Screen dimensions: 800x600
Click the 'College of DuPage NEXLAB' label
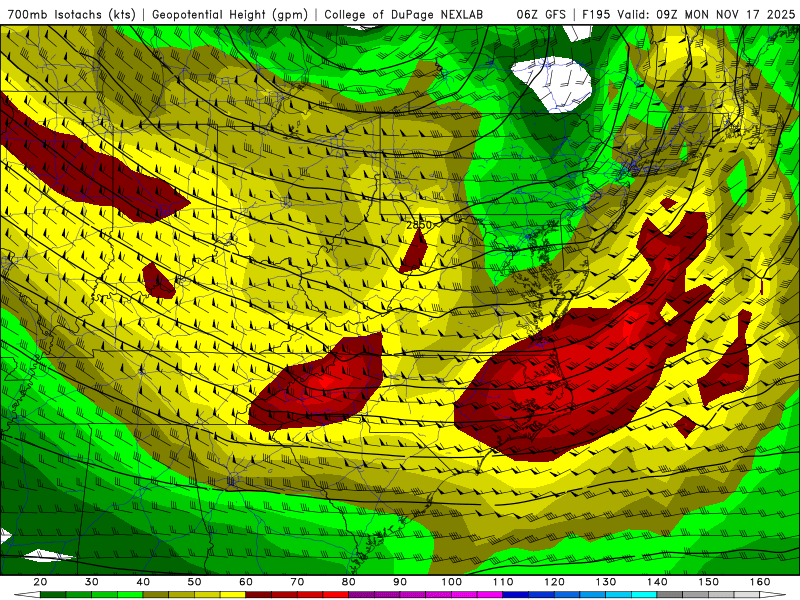tap(404, 15)
